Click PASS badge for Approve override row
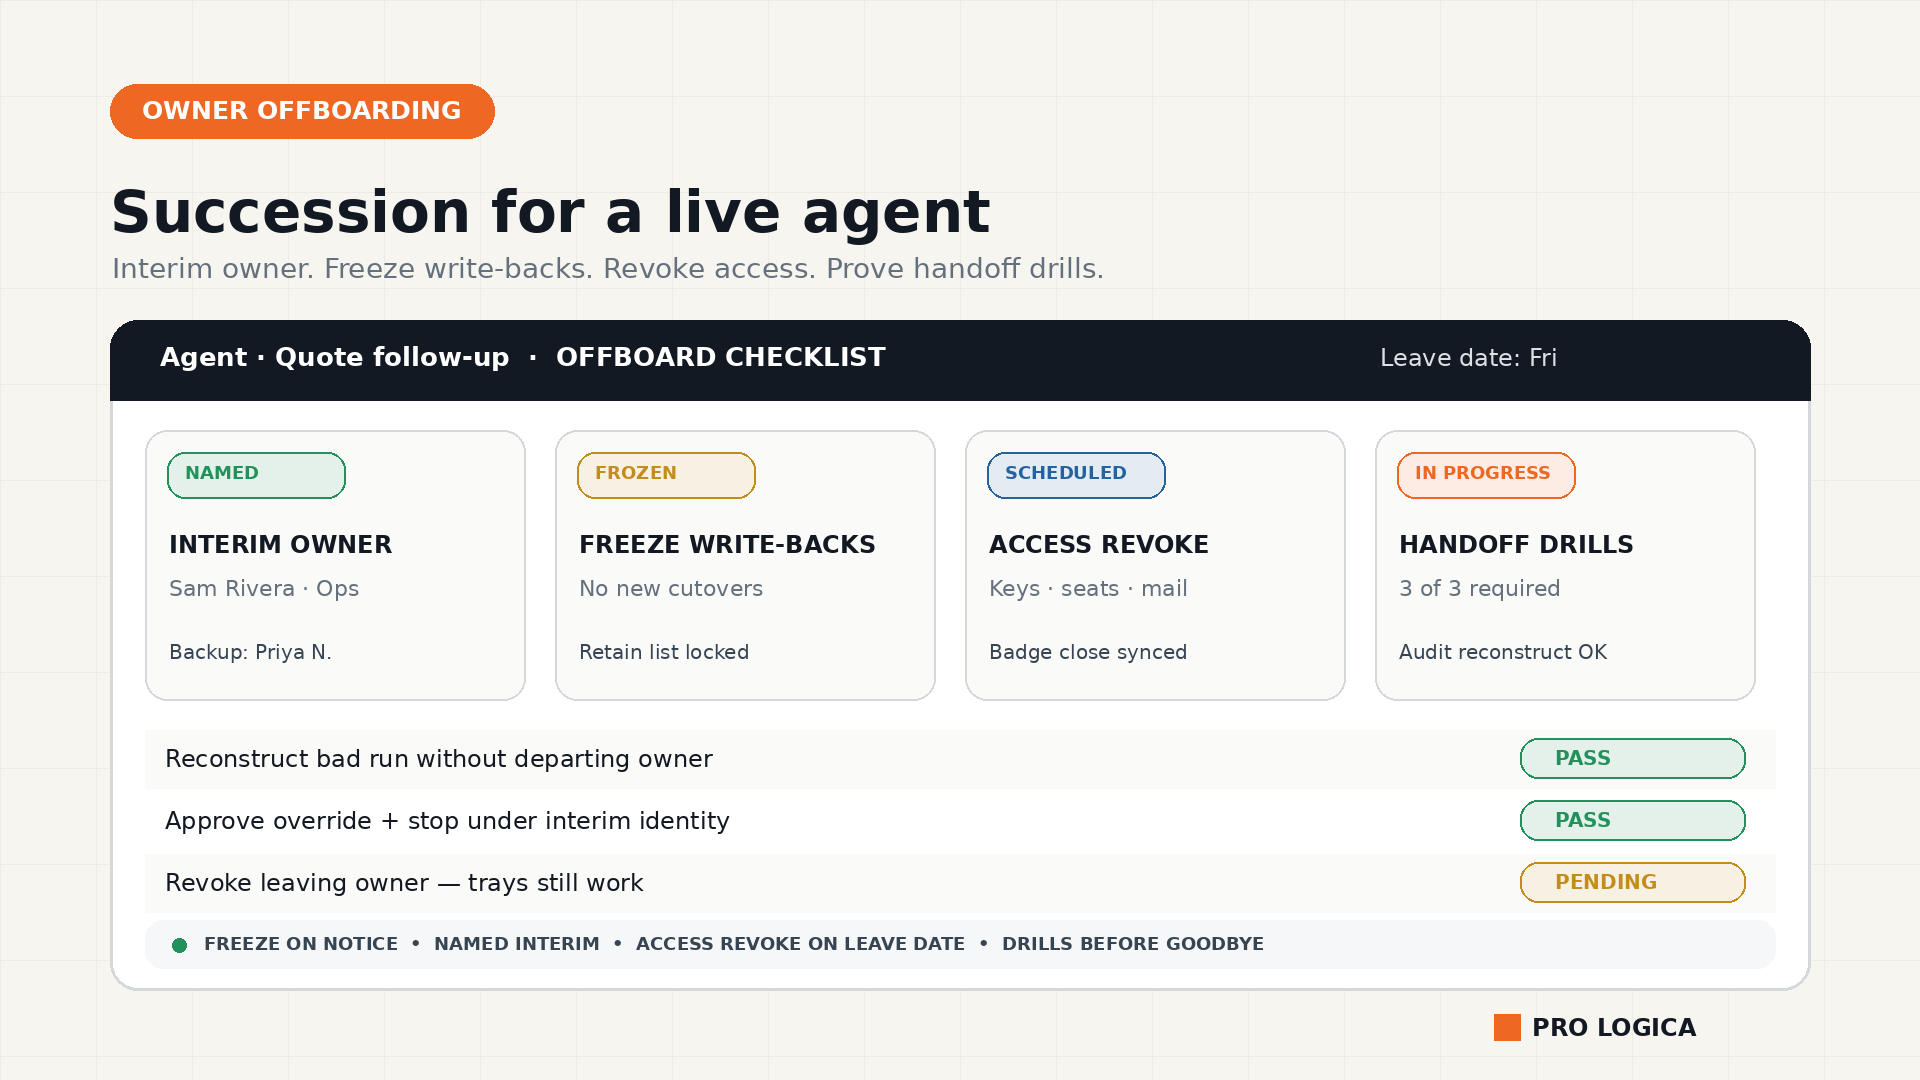Viewport: 1920px width, 1080px height. (1633, 821)
